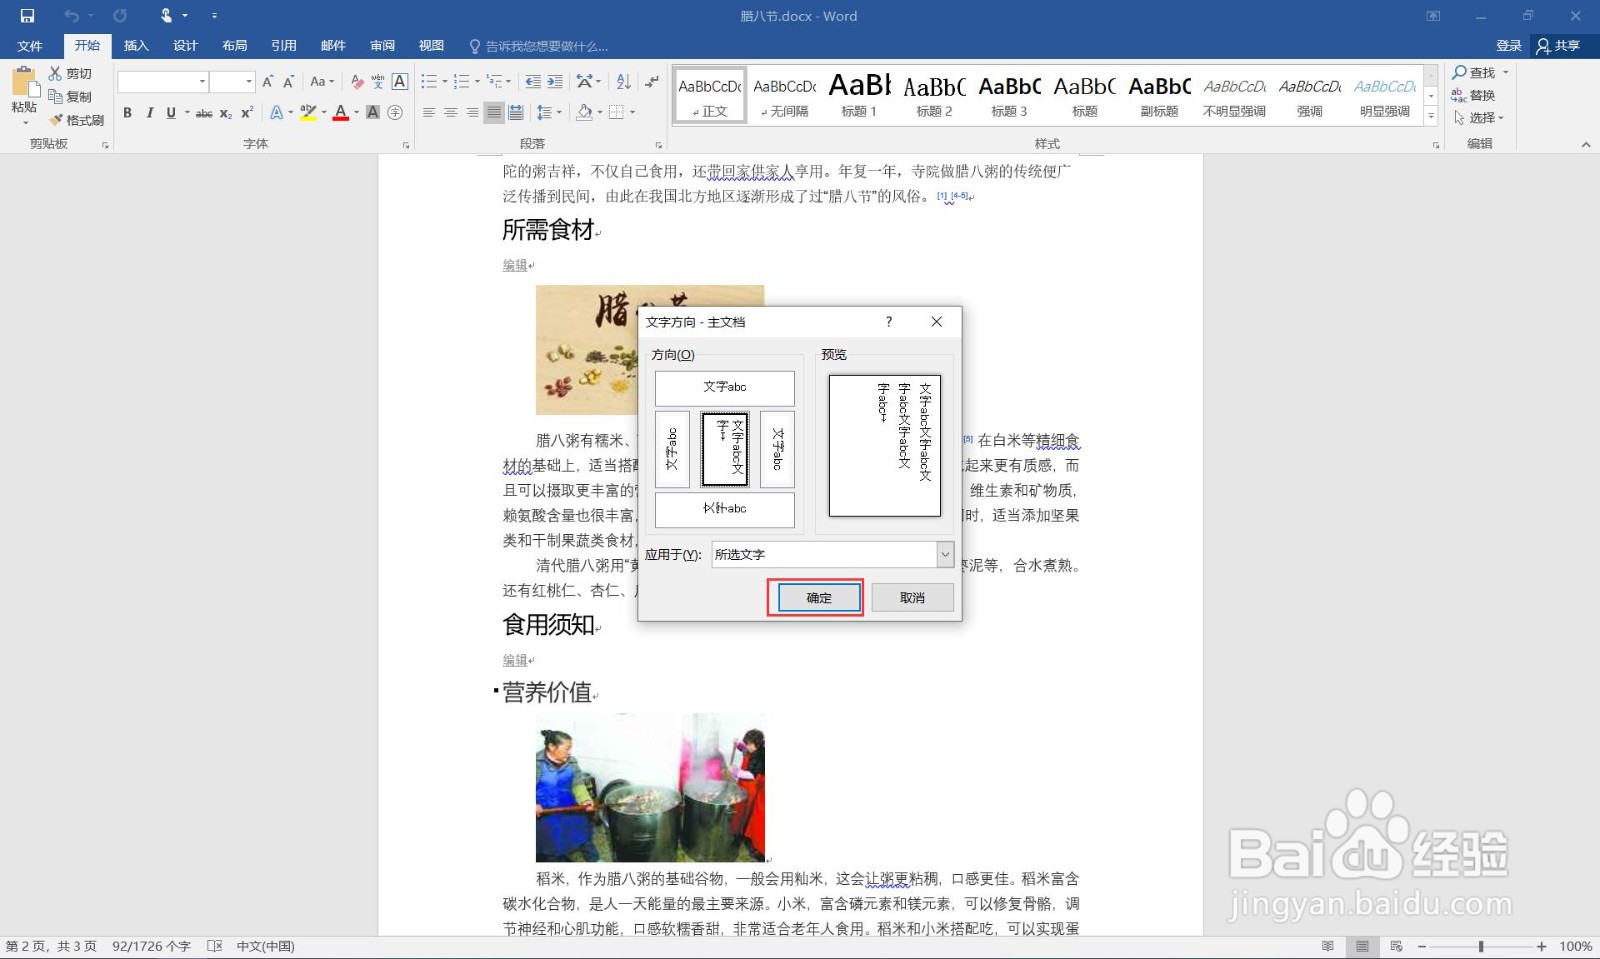Select the horizontal 文字abc direction option
The width and height of the screenshot is (1600, 959).
click(x=724, y=388)
